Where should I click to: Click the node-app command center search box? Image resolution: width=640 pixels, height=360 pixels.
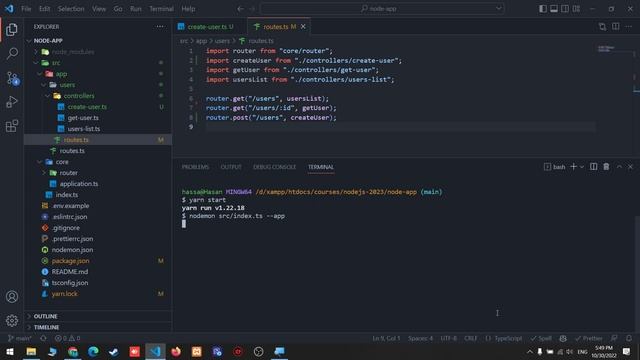(382, 9)
